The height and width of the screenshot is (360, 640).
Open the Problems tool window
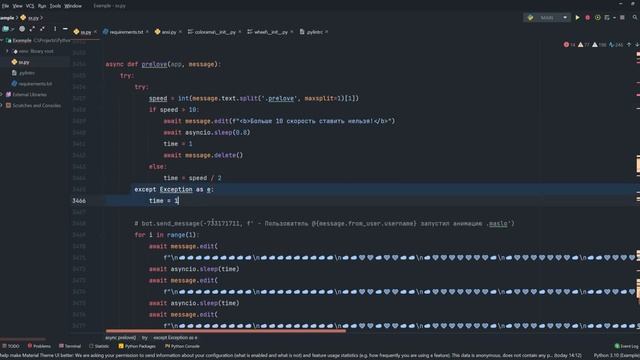(x=40, y=346)
